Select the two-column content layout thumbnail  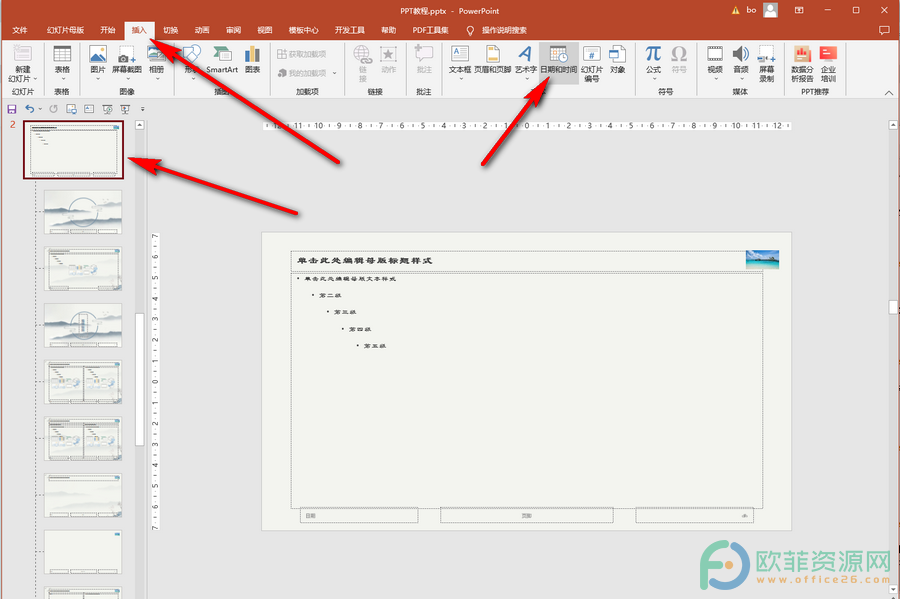(83, 382)
